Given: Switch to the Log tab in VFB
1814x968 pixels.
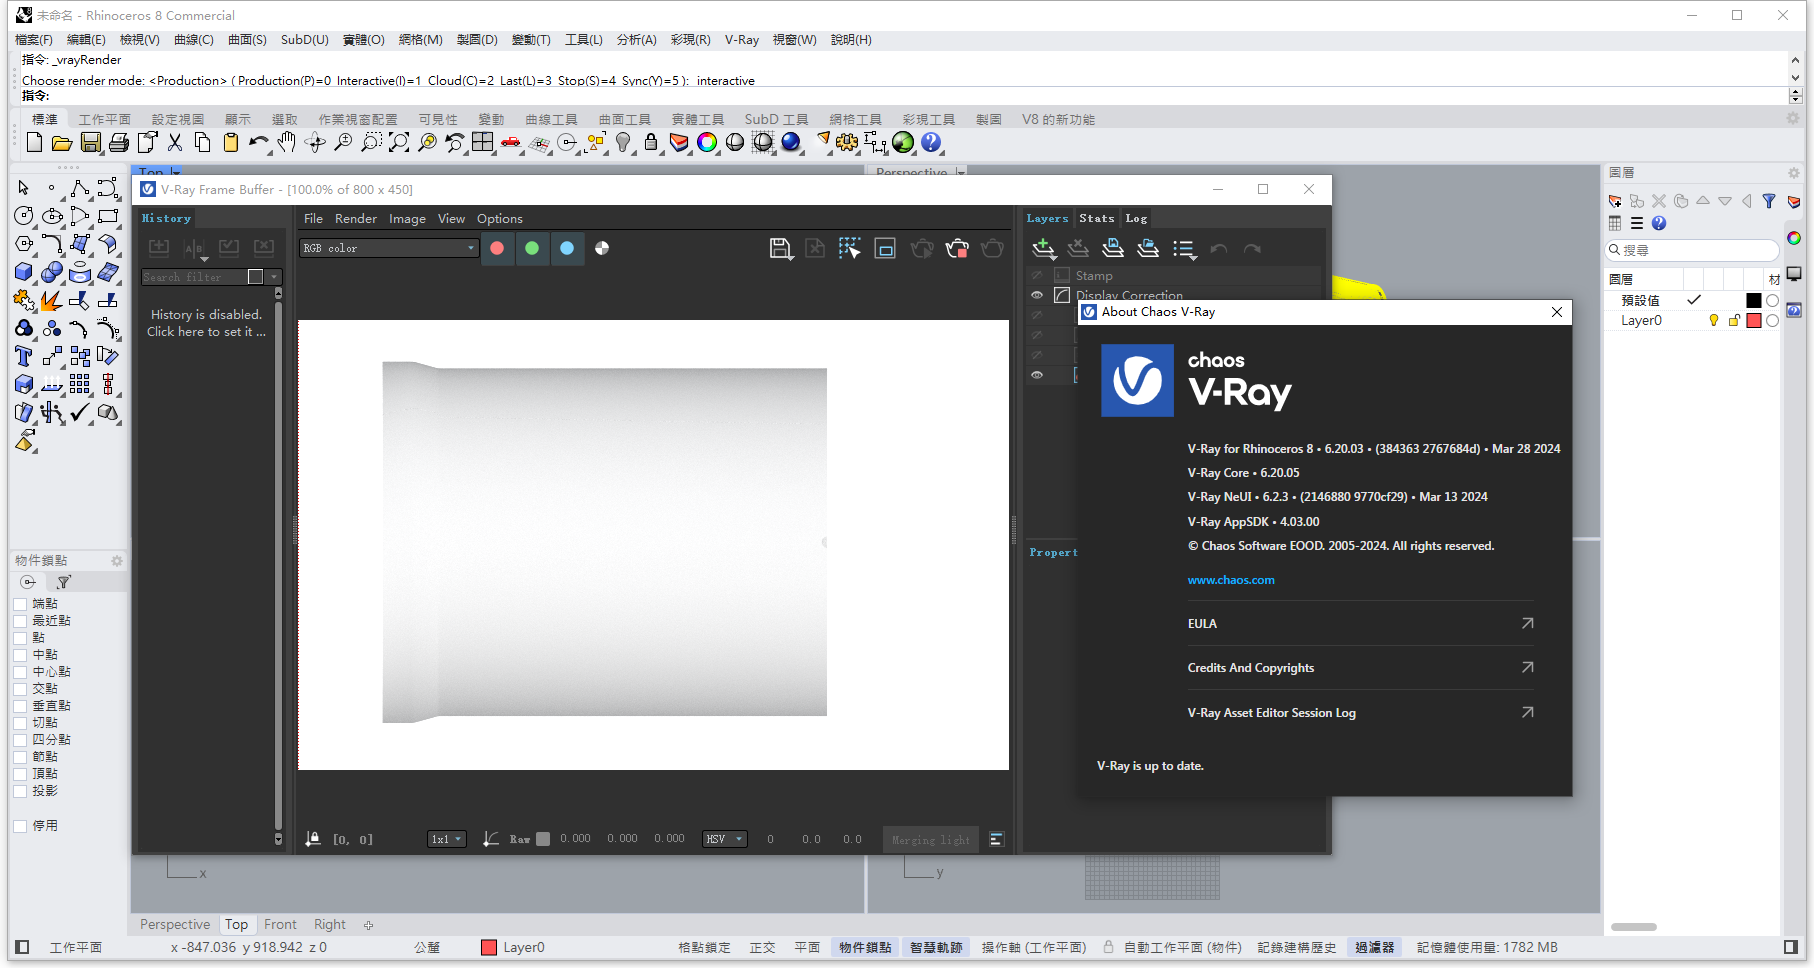Looking at the screenshot, I should tap(1136, 218).
